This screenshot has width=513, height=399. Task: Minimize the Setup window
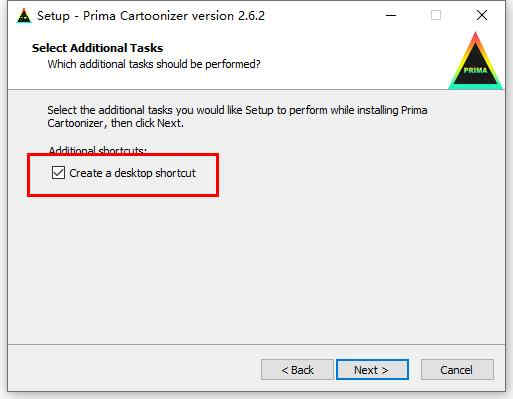click(x=391, y=15)
